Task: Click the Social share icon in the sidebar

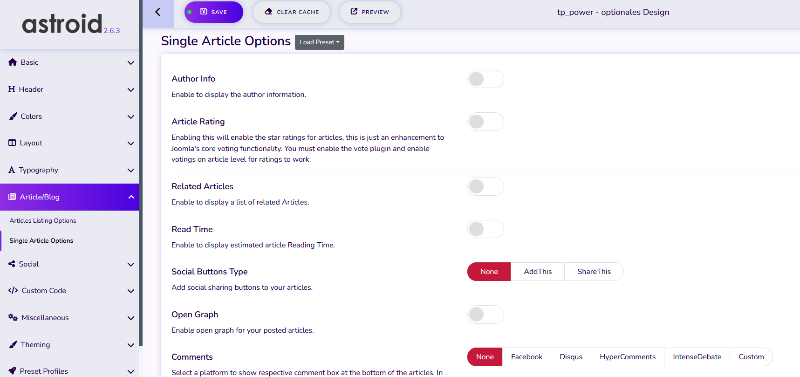Action: (12, 264)
